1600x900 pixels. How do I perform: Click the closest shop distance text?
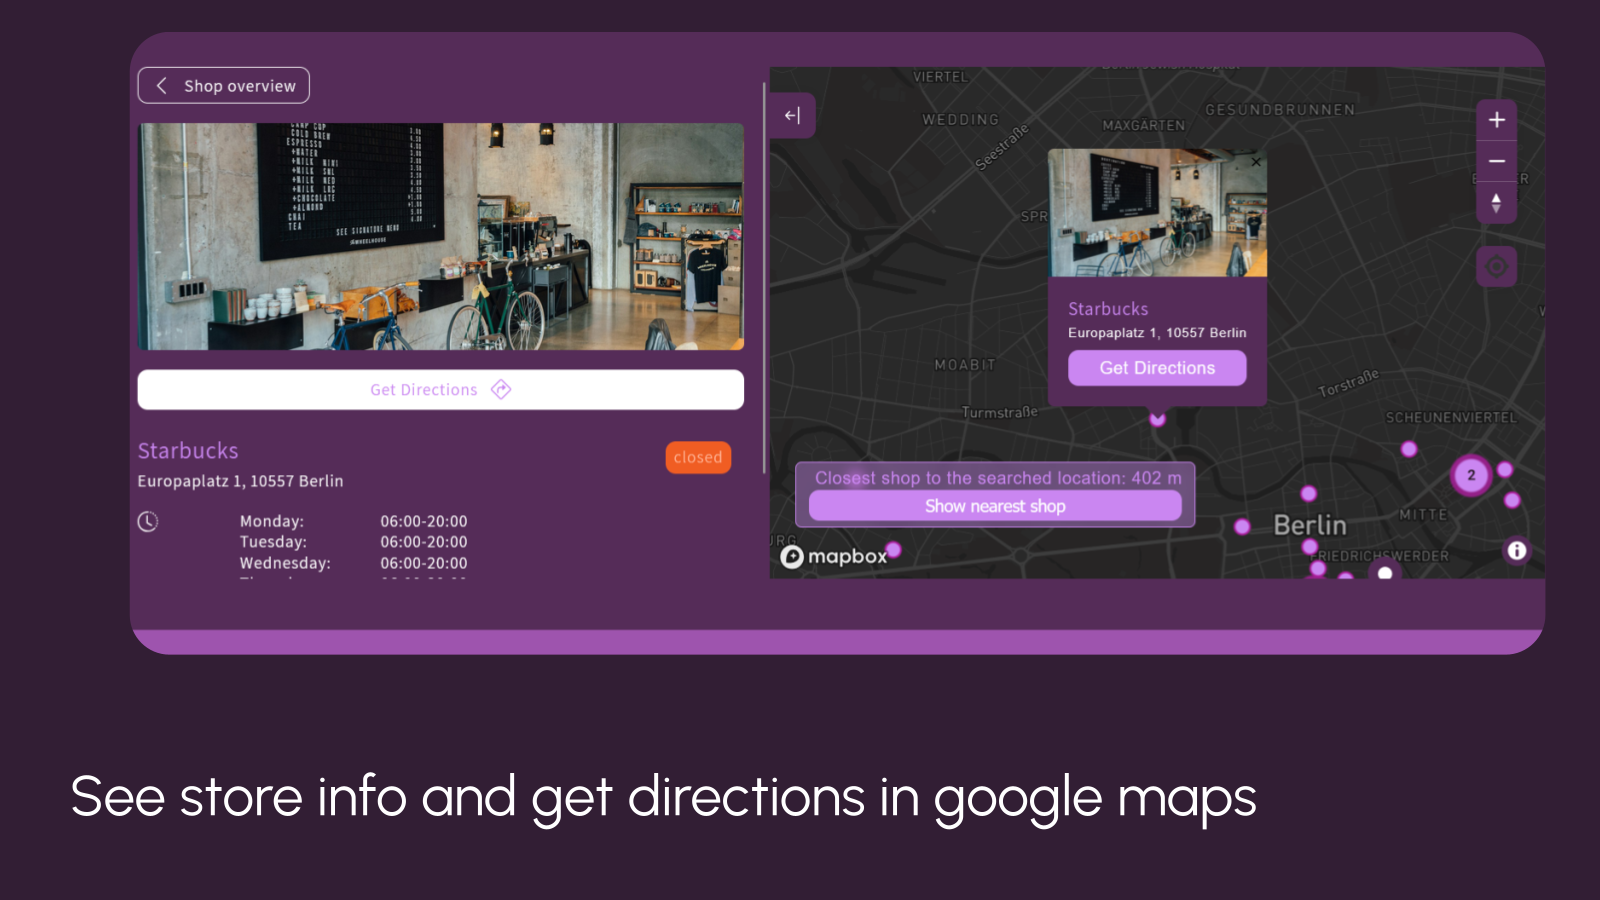[x=998, y=478]
